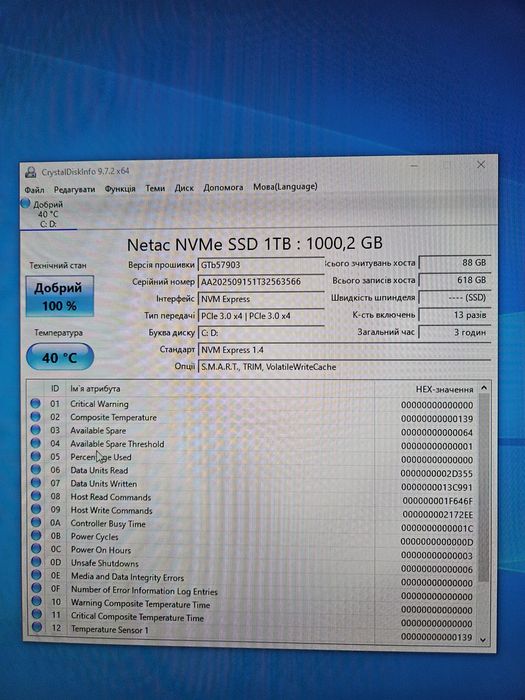This screenshot has height=700, width=525.
Task: Click total host reads value 88 GB
Action: coord(454,262)
